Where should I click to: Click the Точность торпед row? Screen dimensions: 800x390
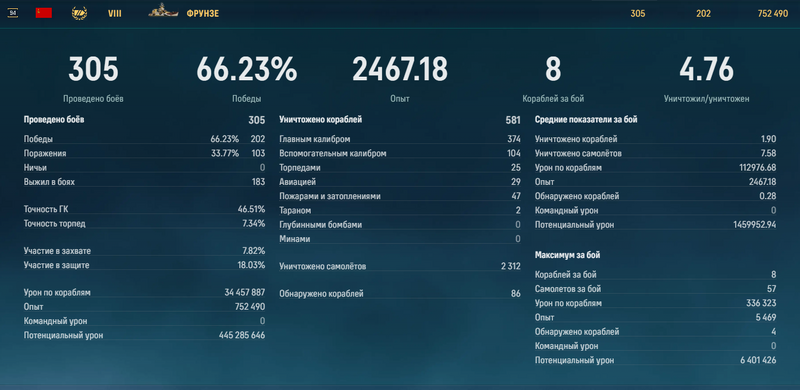[144, 224]
